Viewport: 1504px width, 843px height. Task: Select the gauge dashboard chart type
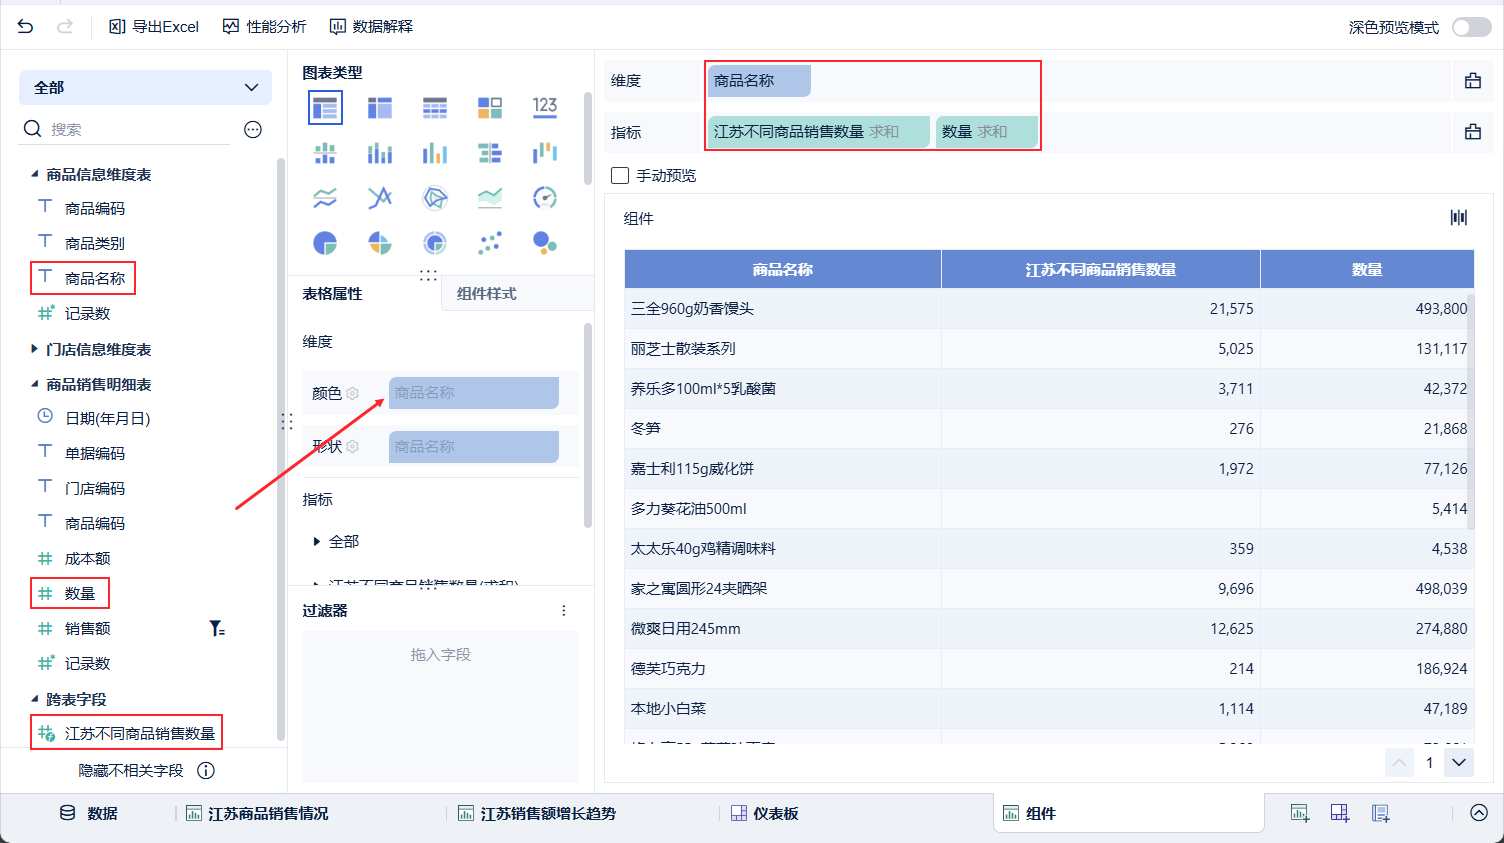pos(545,198)
